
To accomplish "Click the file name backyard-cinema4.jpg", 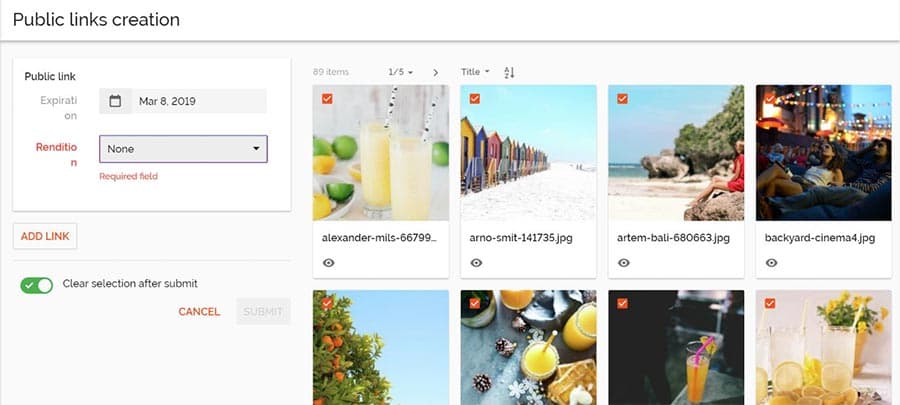I will 820,237.
